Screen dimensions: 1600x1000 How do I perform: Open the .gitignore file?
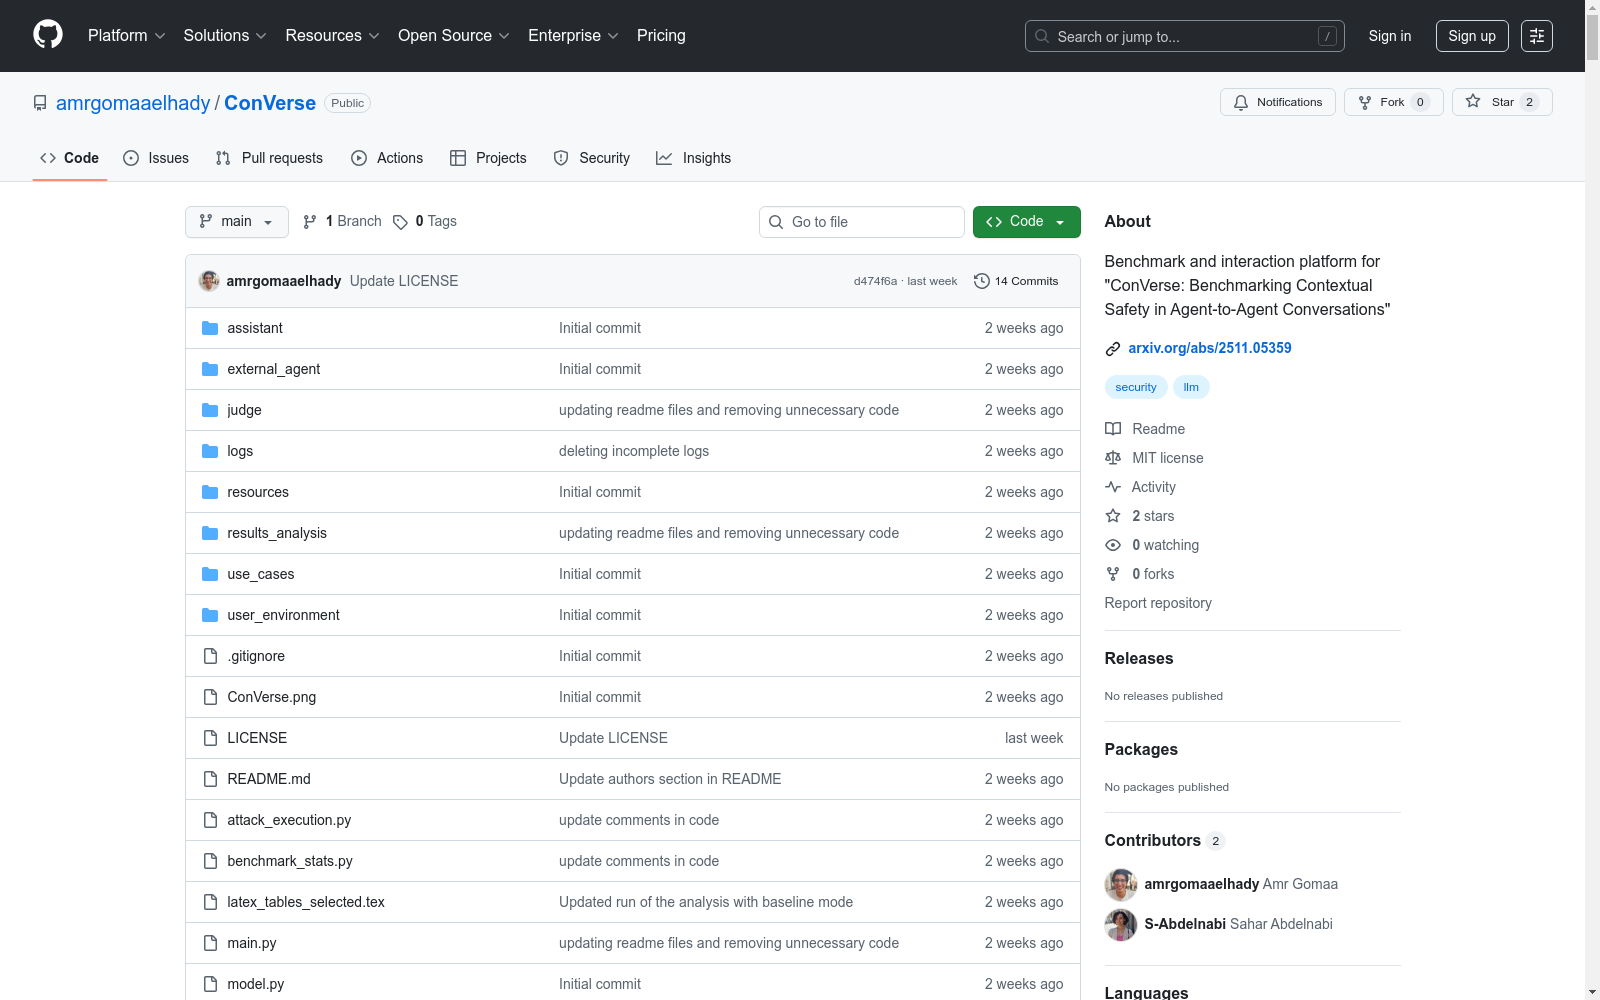point(256,656)
